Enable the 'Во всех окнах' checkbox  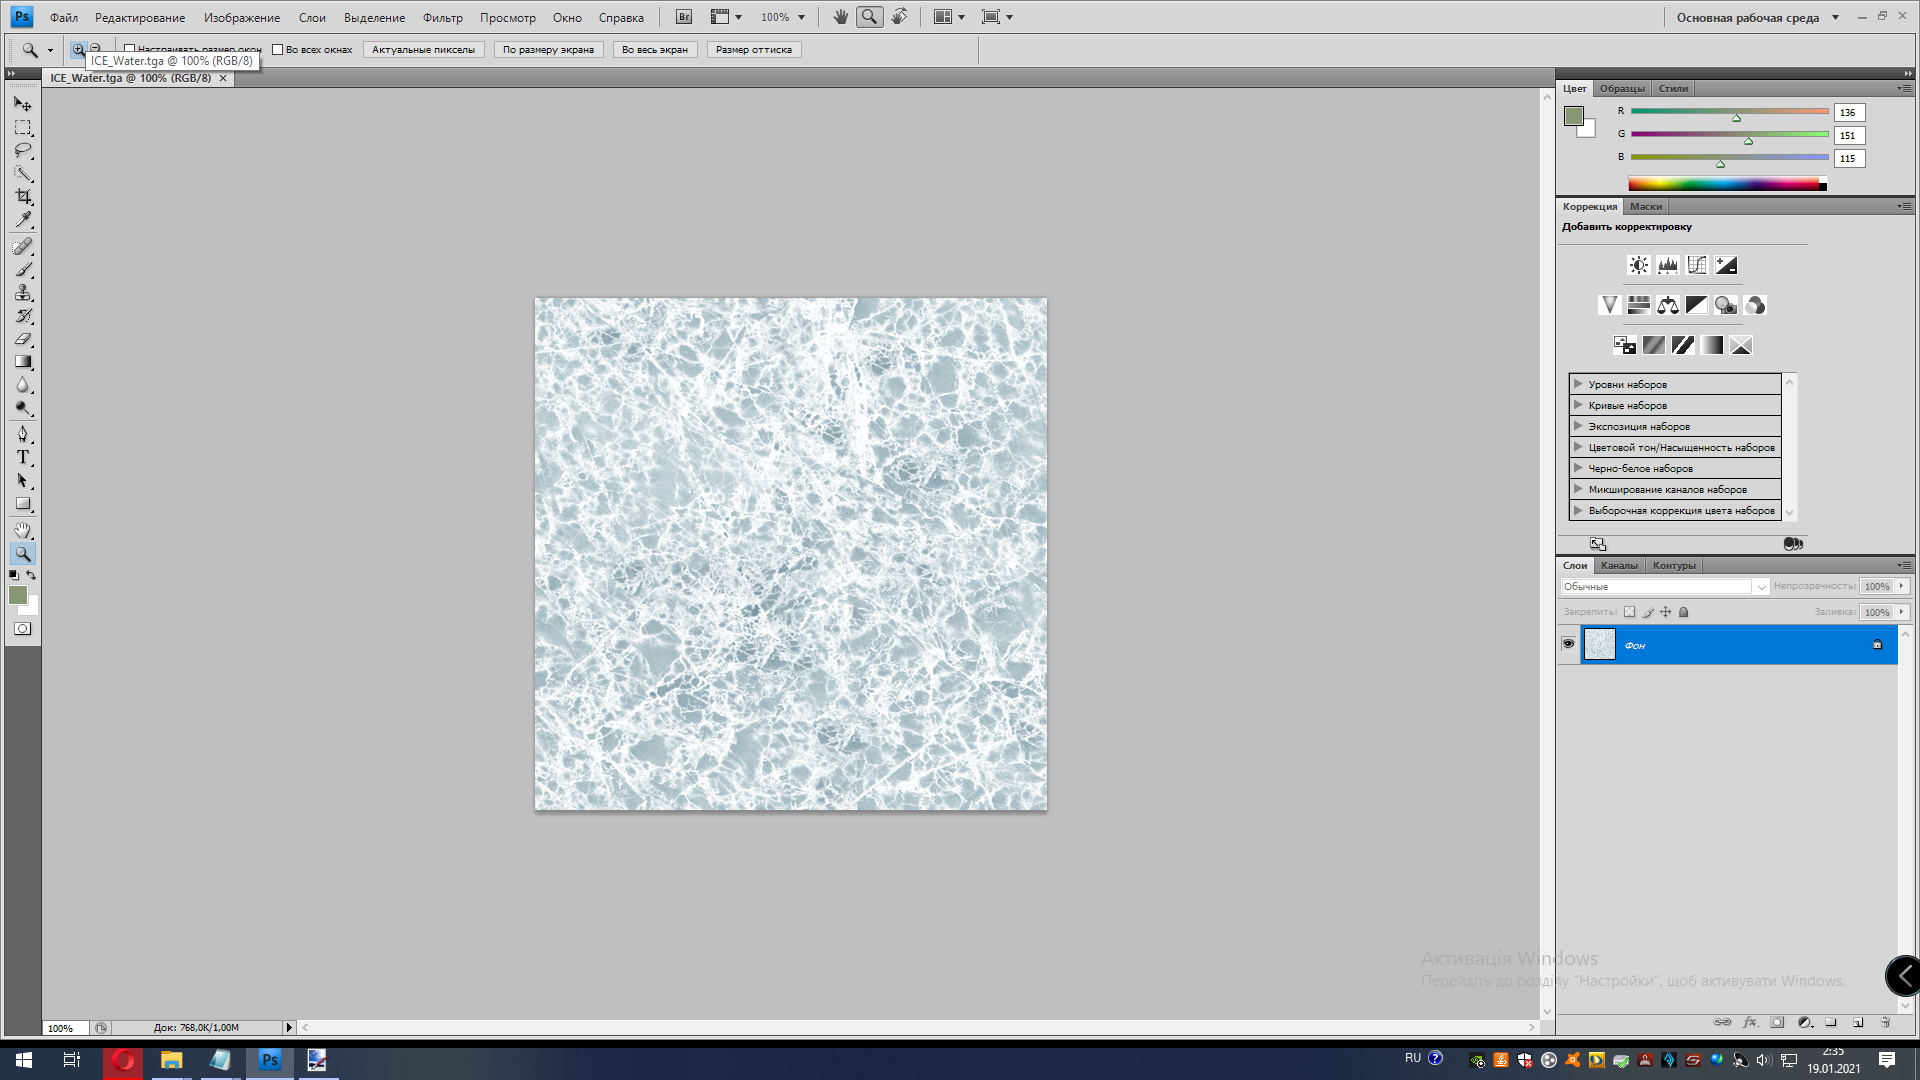(x=278, y=50)
